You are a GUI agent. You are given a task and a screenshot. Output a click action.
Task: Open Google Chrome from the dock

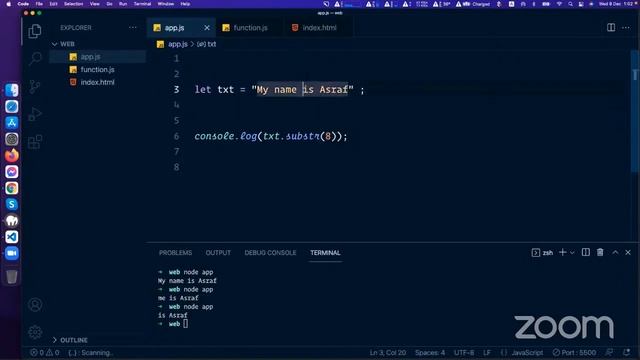[12, 188]
